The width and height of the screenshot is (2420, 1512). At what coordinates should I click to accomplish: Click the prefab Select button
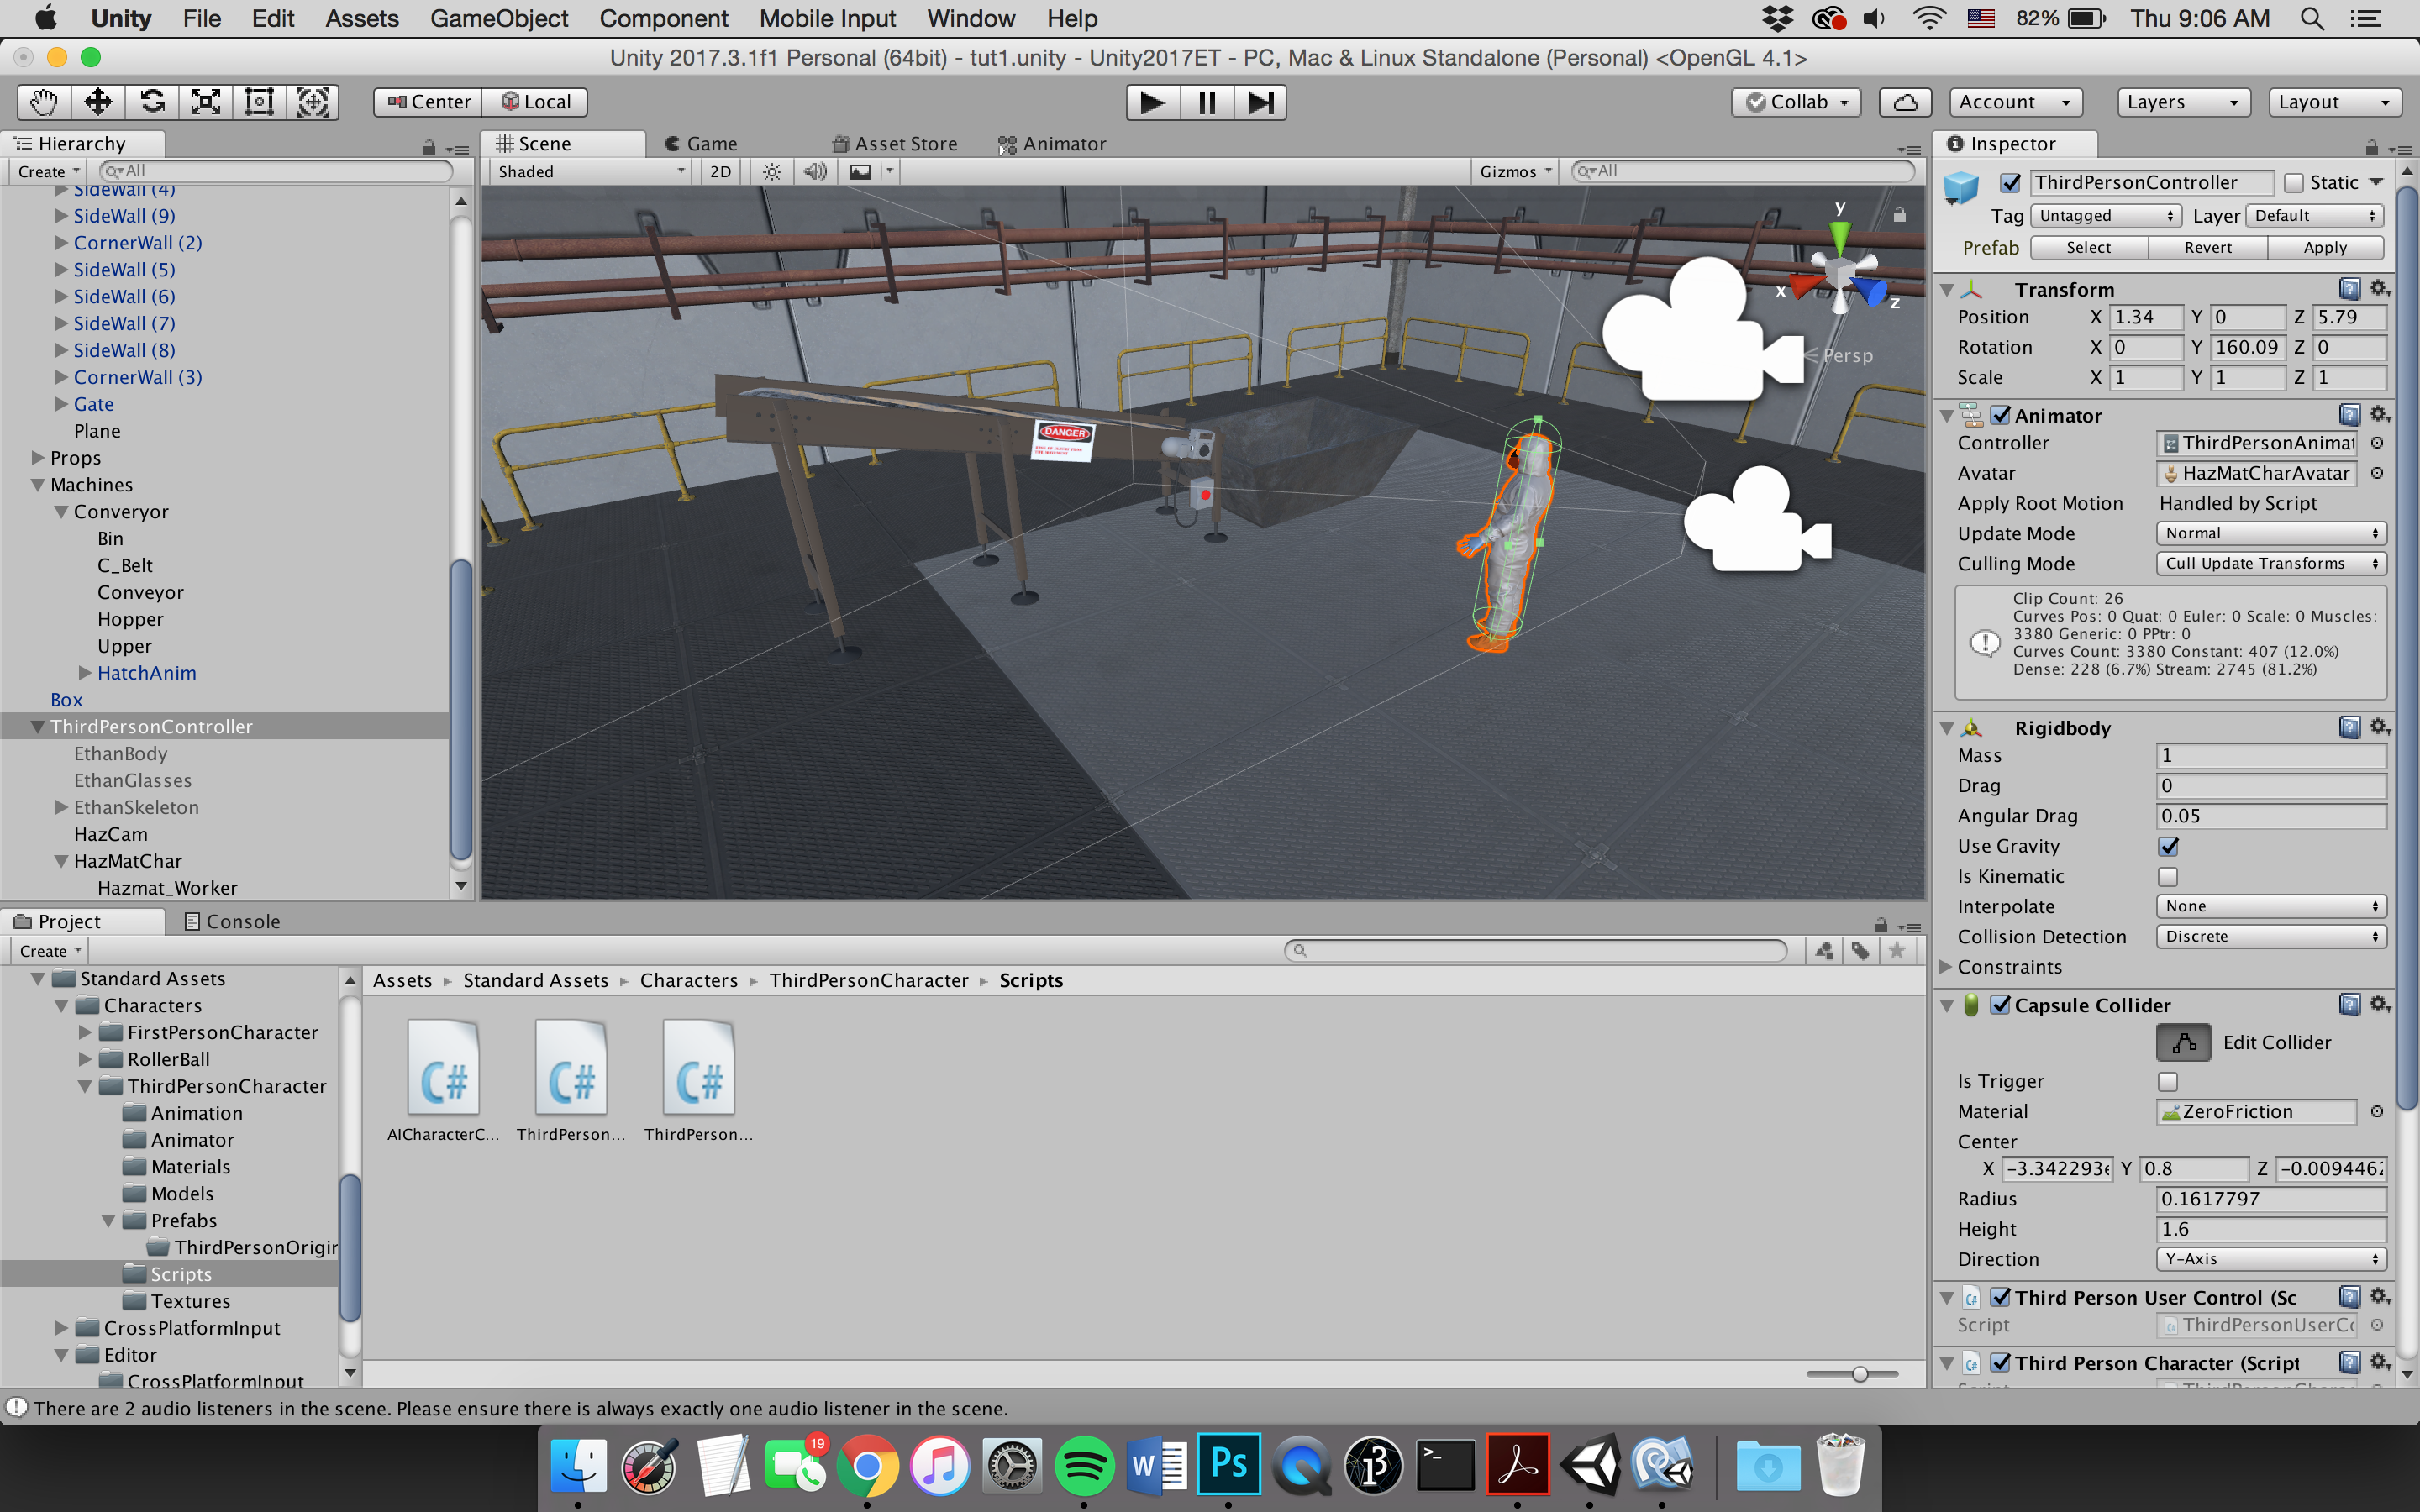click(x=2089, y=248)
